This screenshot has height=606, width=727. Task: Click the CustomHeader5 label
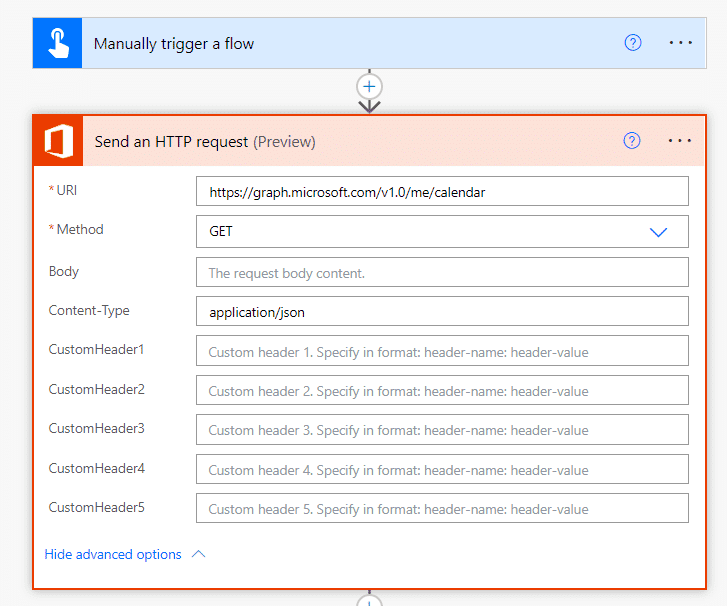tap(96, 507)
